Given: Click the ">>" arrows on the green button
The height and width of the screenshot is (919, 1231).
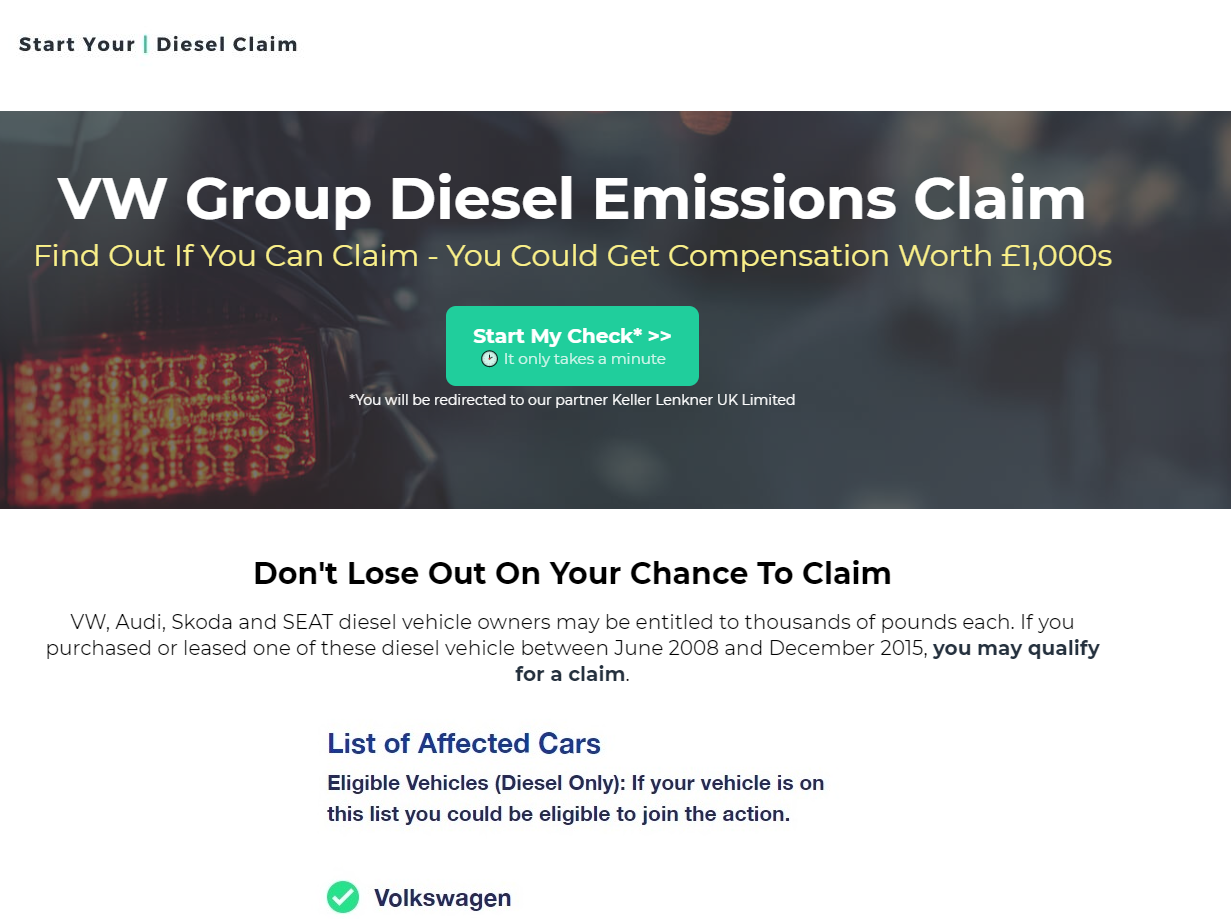Looking at the screenshot, I should click(x=660, y=336).
